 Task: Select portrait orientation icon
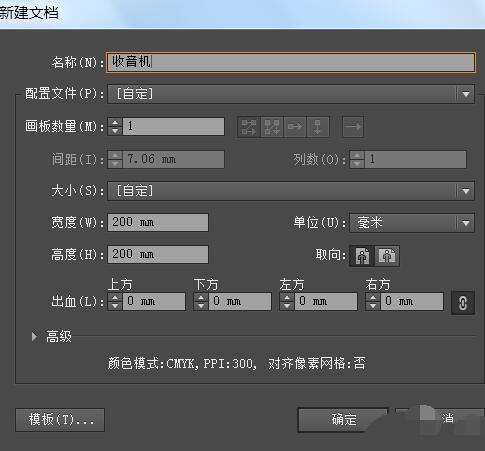point(362,256)
